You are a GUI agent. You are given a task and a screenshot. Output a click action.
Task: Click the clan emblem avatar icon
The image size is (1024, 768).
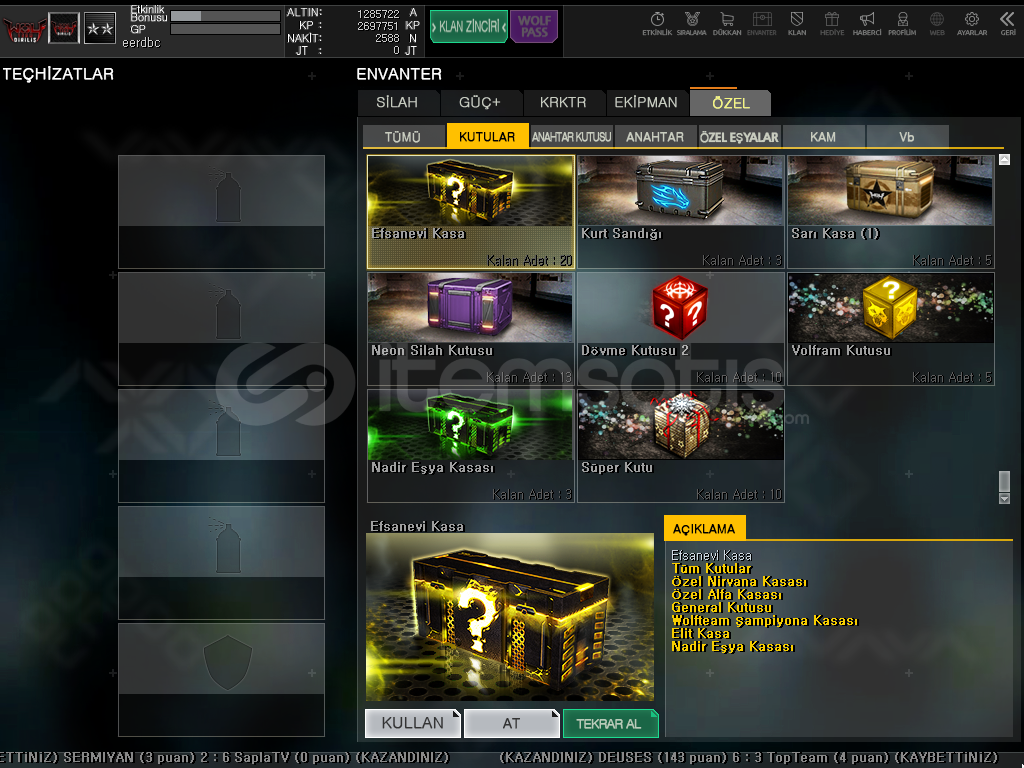point(64,29)
